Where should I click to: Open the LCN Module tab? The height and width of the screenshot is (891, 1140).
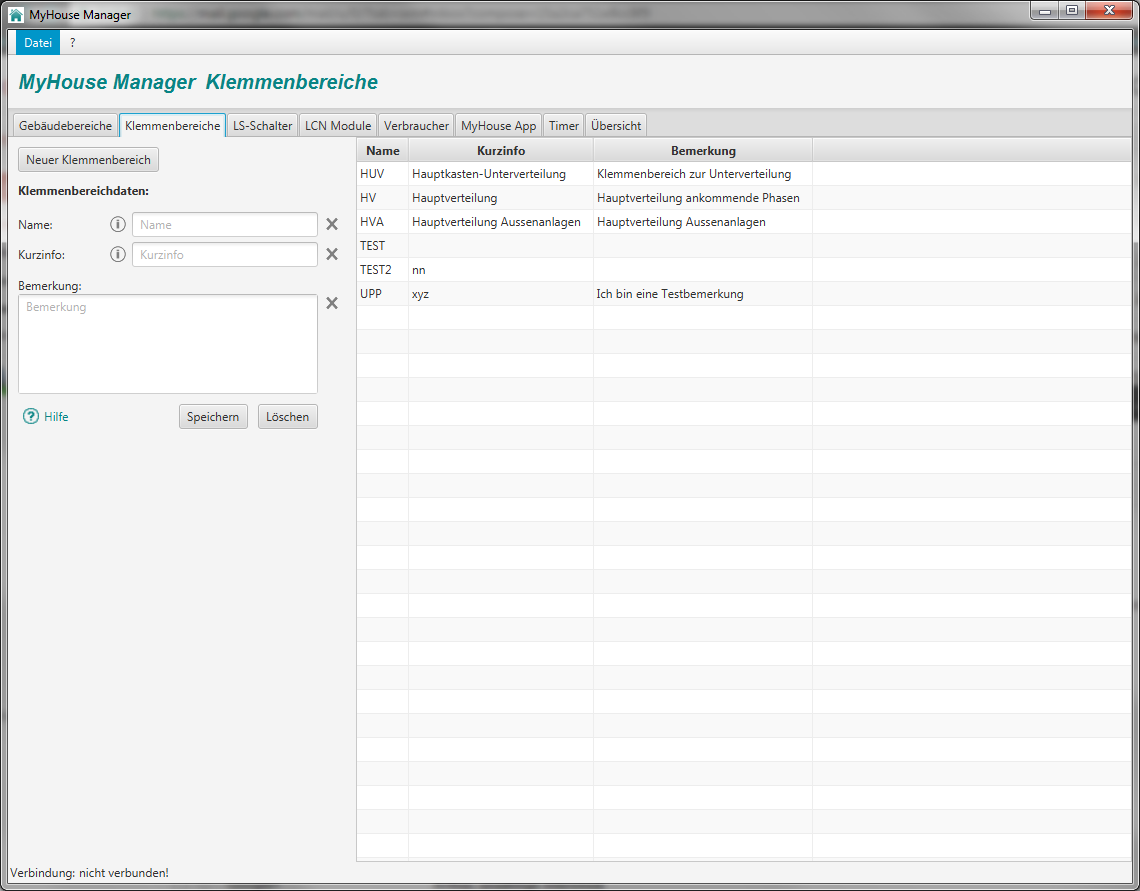(x=338, y=126)
